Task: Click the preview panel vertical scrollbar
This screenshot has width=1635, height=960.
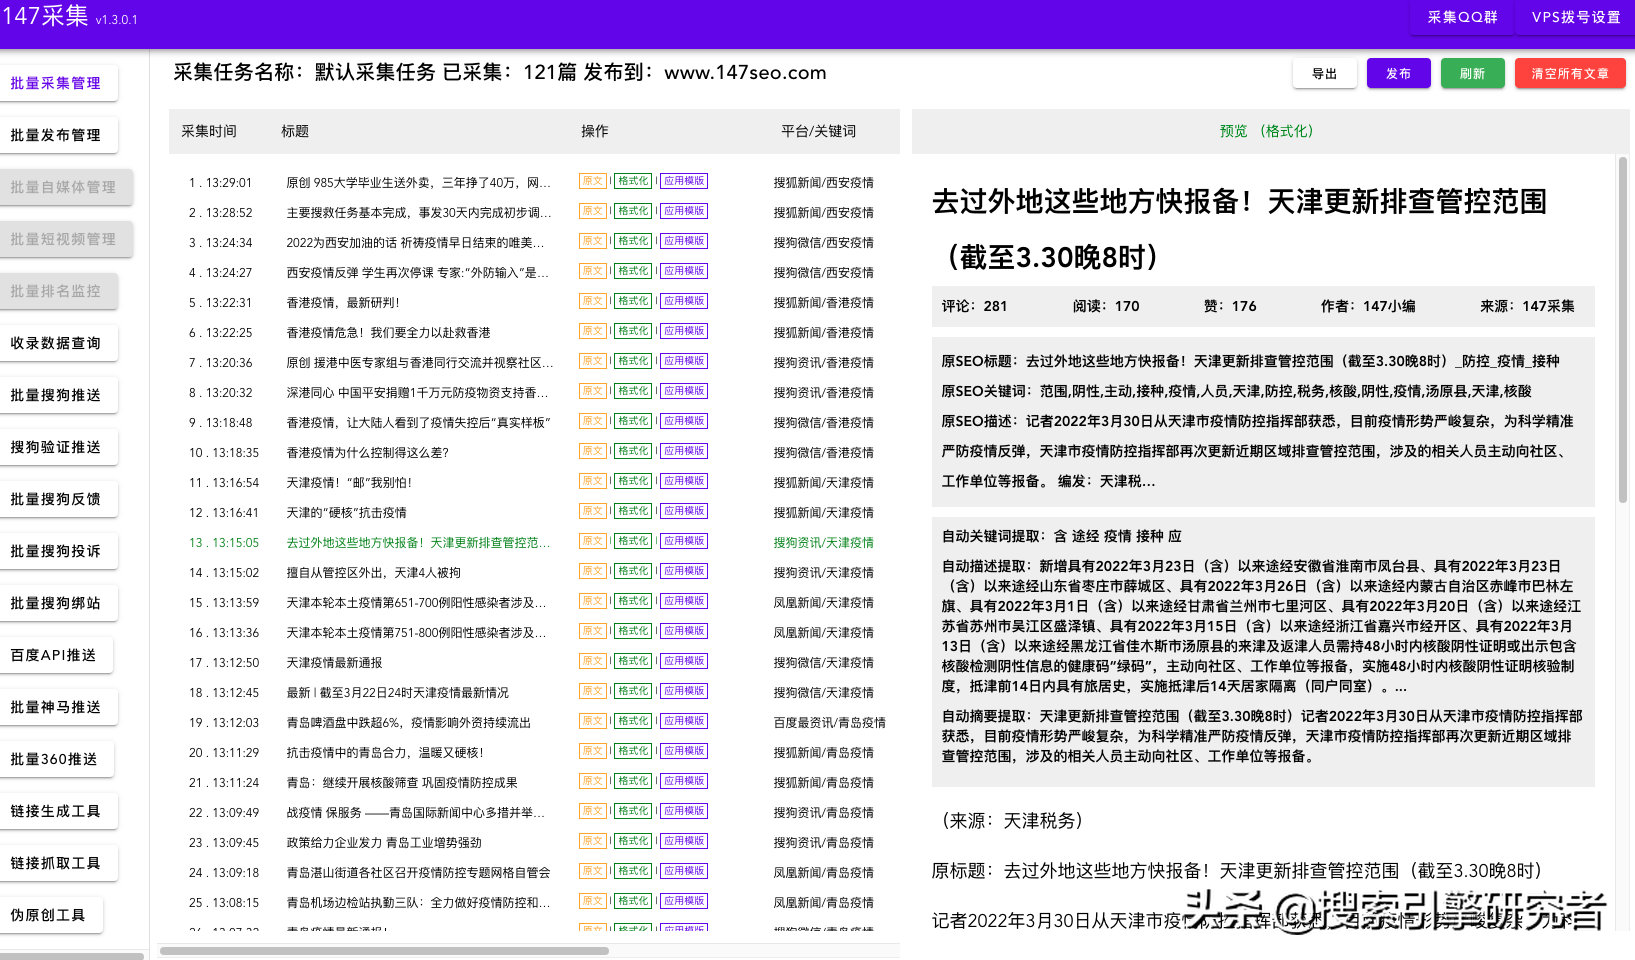Action: point(1622,329)
